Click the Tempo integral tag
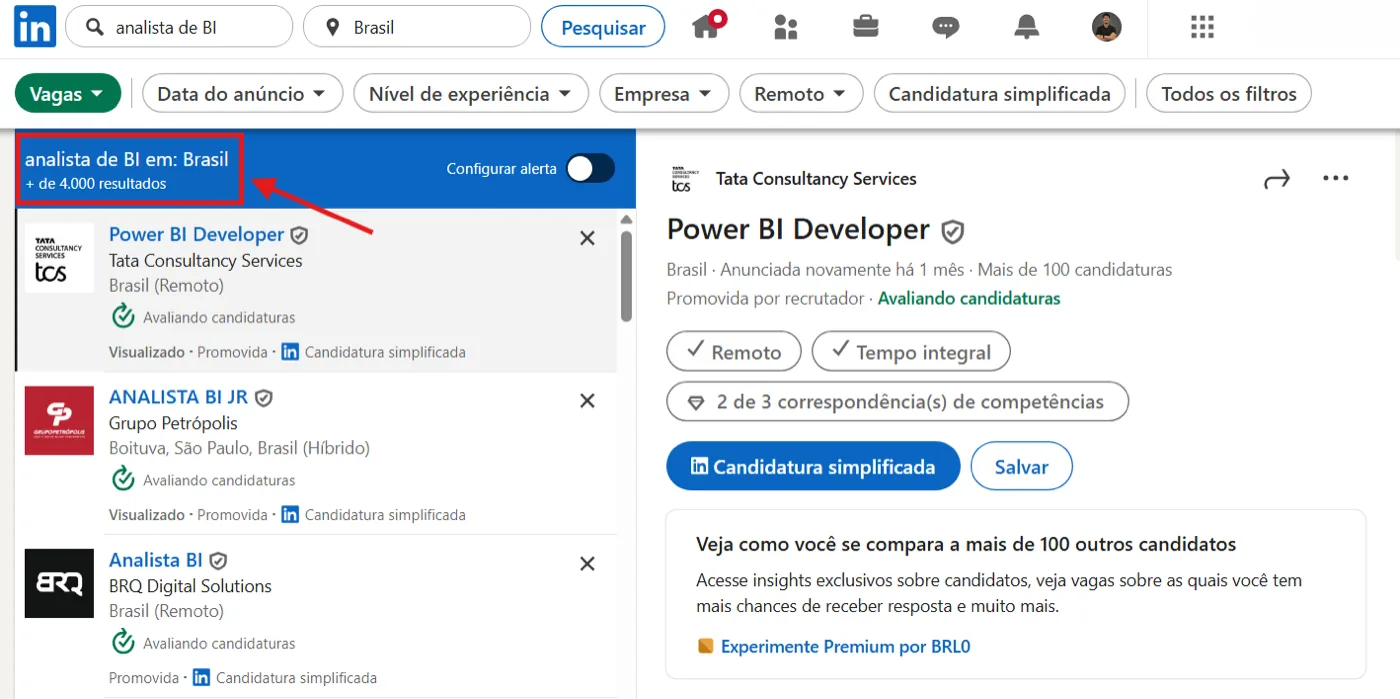The height and width of the screenshot is (699, 1400). click(x=911, y=352)
